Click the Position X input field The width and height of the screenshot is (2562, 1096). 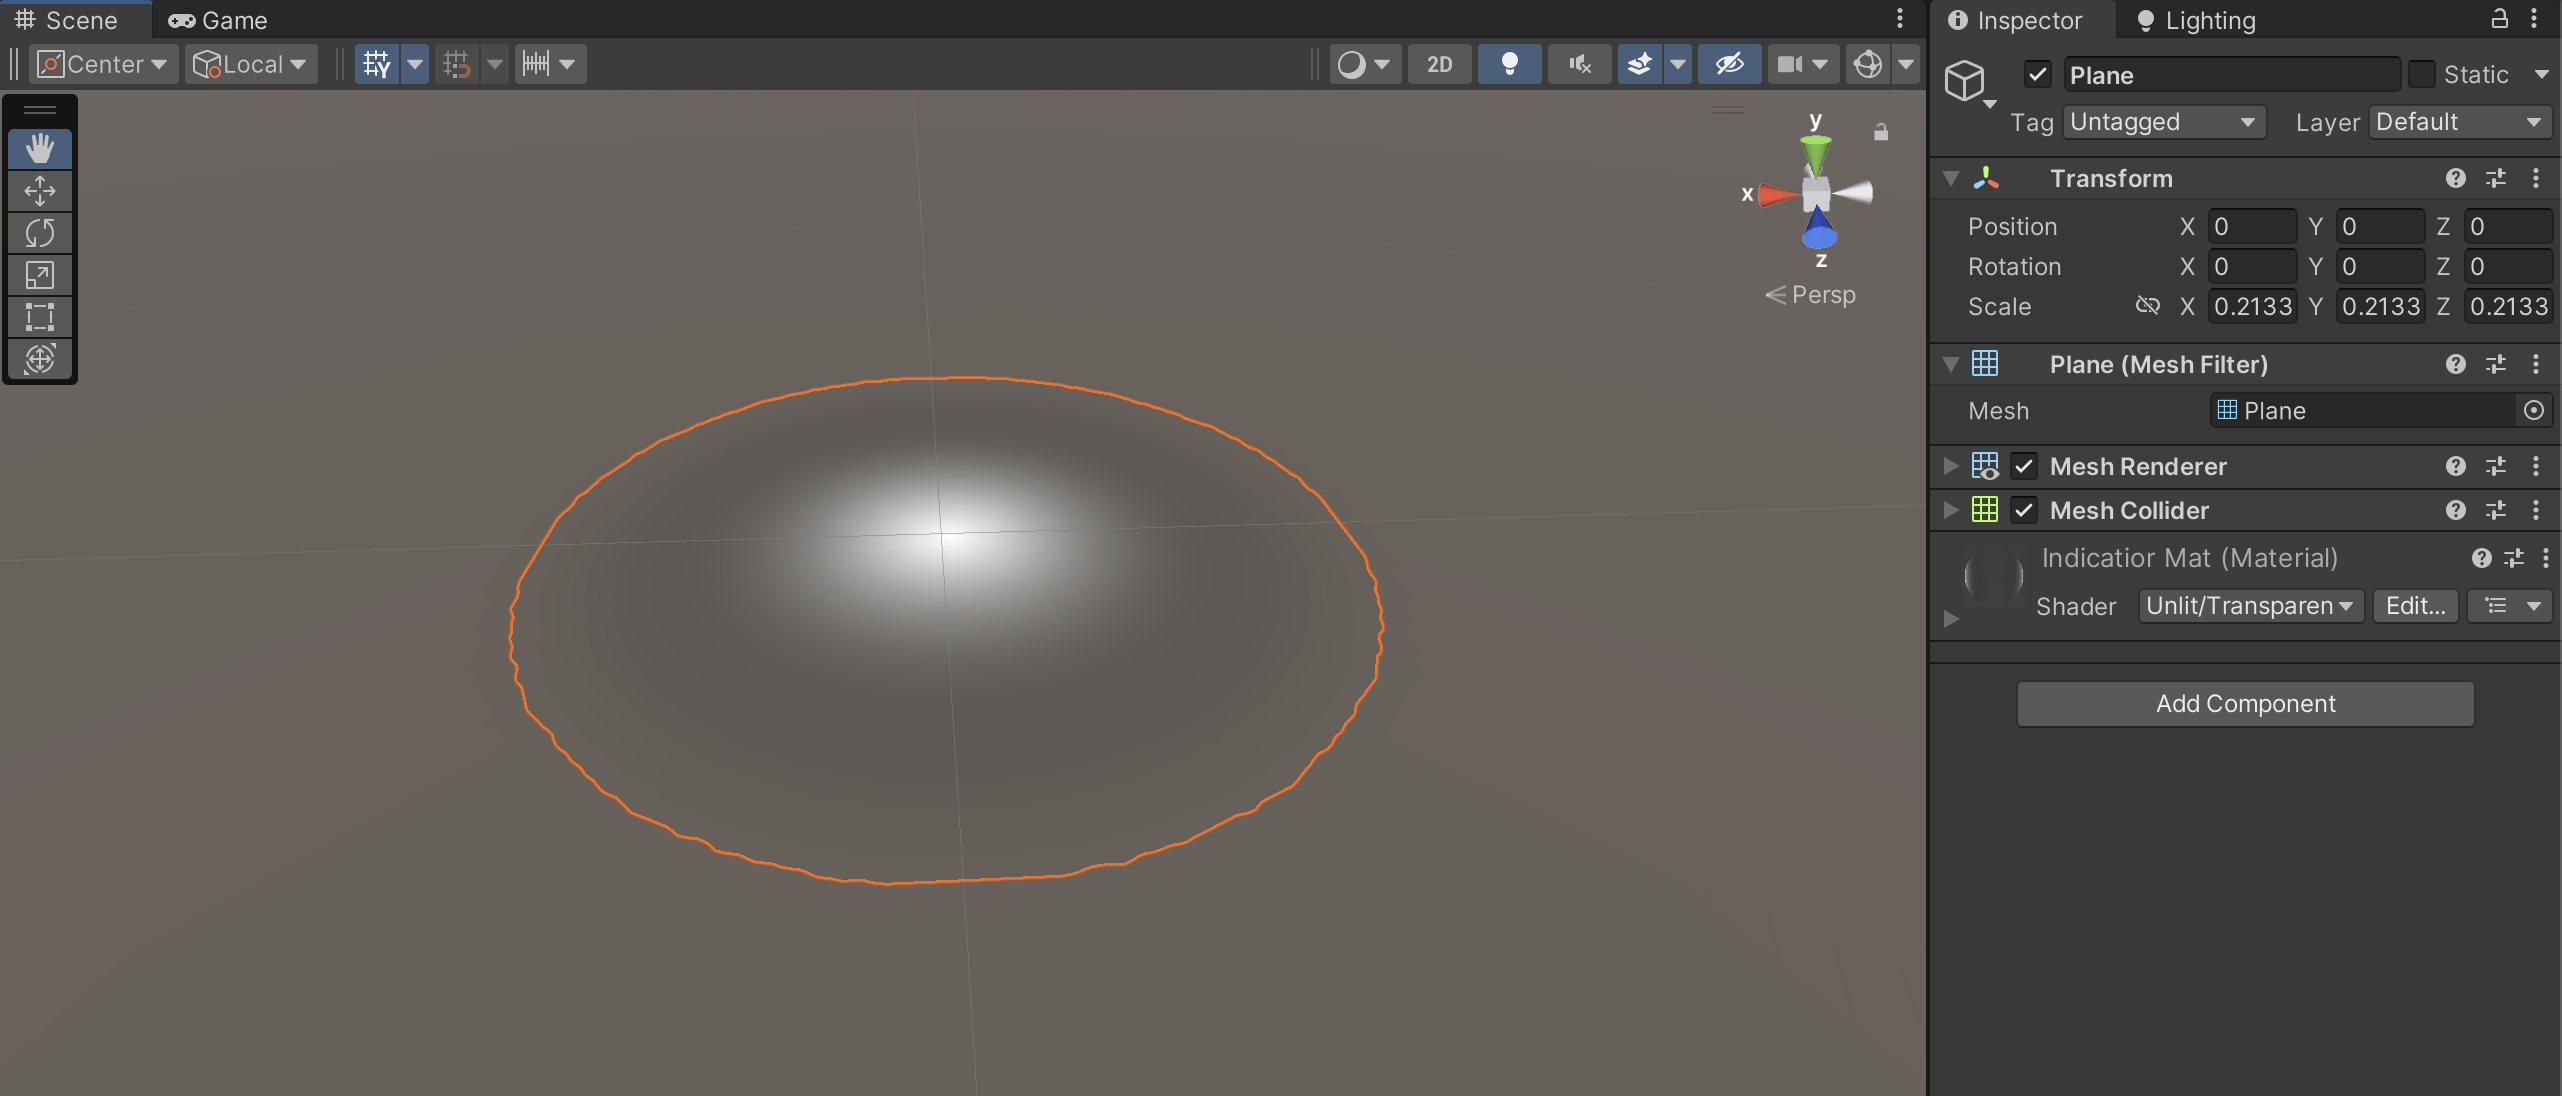2250,227
